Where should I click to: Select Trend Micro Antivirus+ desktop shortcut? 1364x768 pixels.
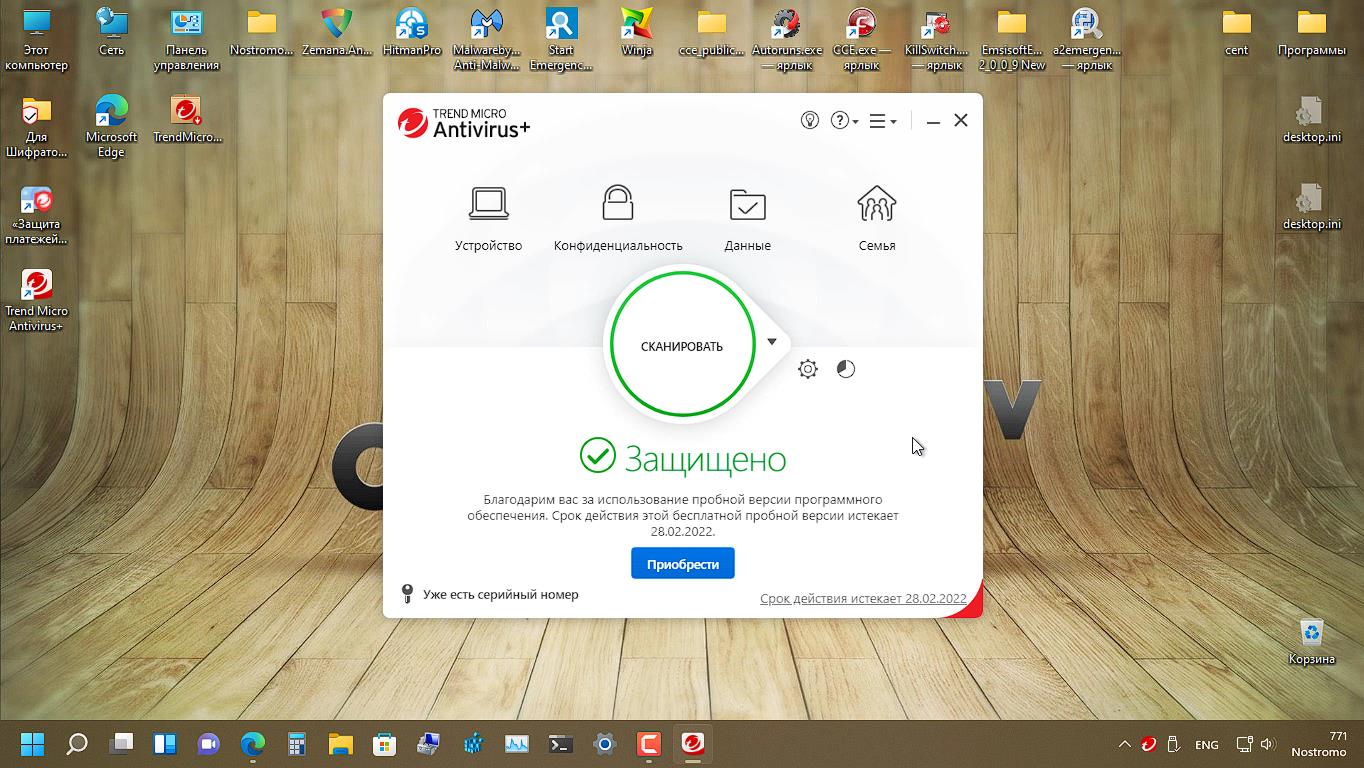coord(37,300)
